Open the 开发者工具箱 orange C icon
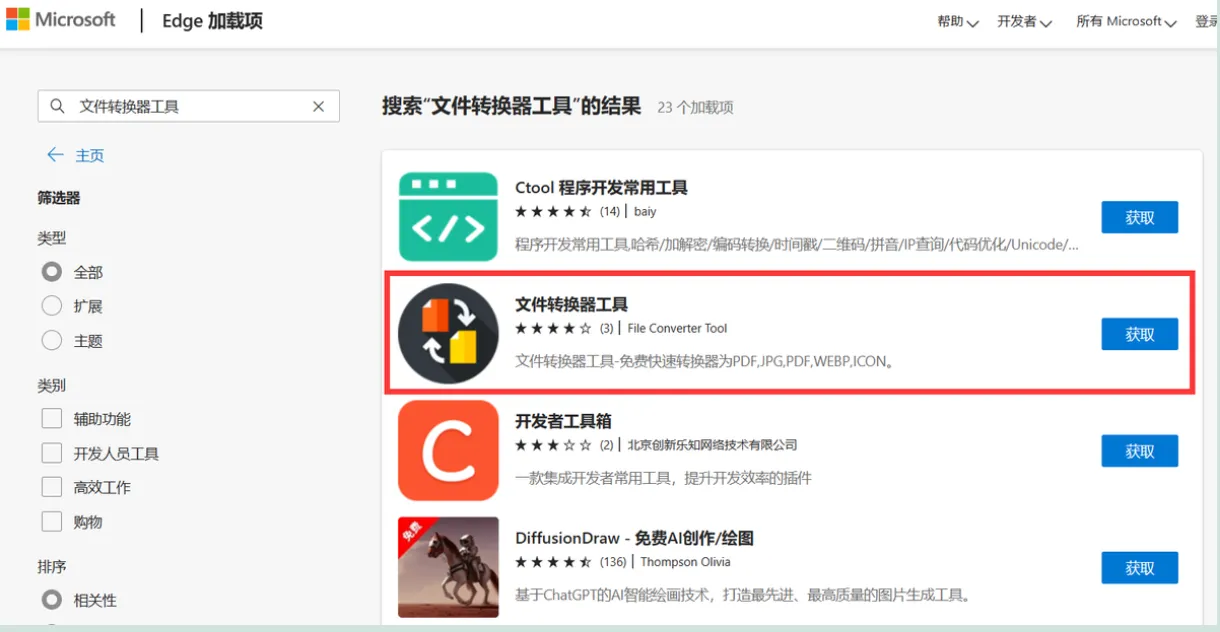The width and height of the screenshot is (1220, 632). coord(448,450)
